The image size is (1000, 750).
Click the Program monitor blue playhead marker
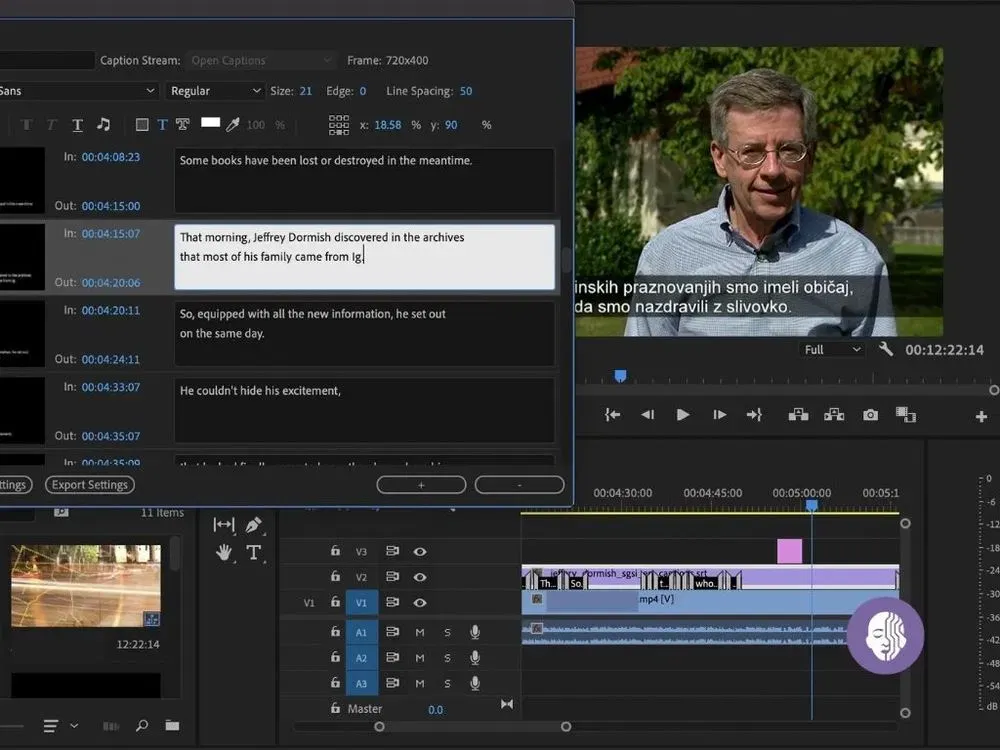coord(620,376)
